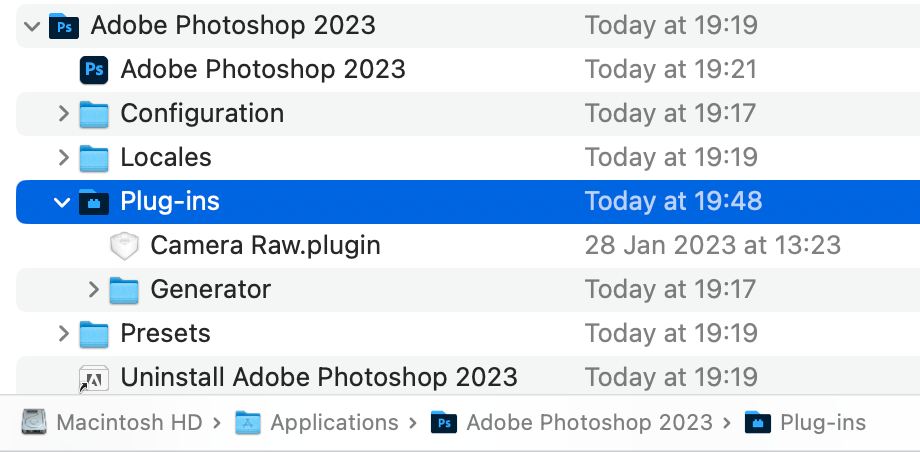Collapse the Adobe Photoshop 2023 folder

tap(33, 25)
